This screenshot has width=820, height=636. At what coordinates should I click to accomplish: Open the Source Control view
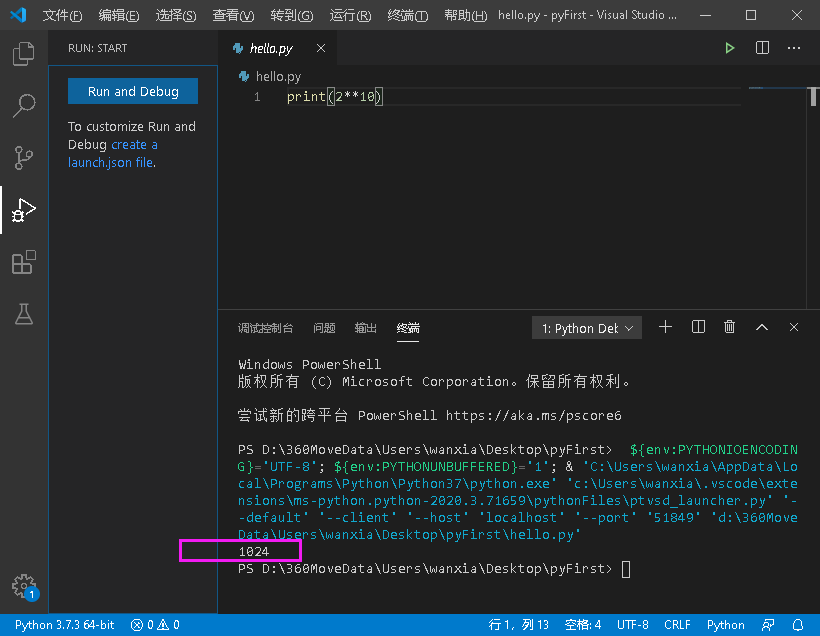22,158
